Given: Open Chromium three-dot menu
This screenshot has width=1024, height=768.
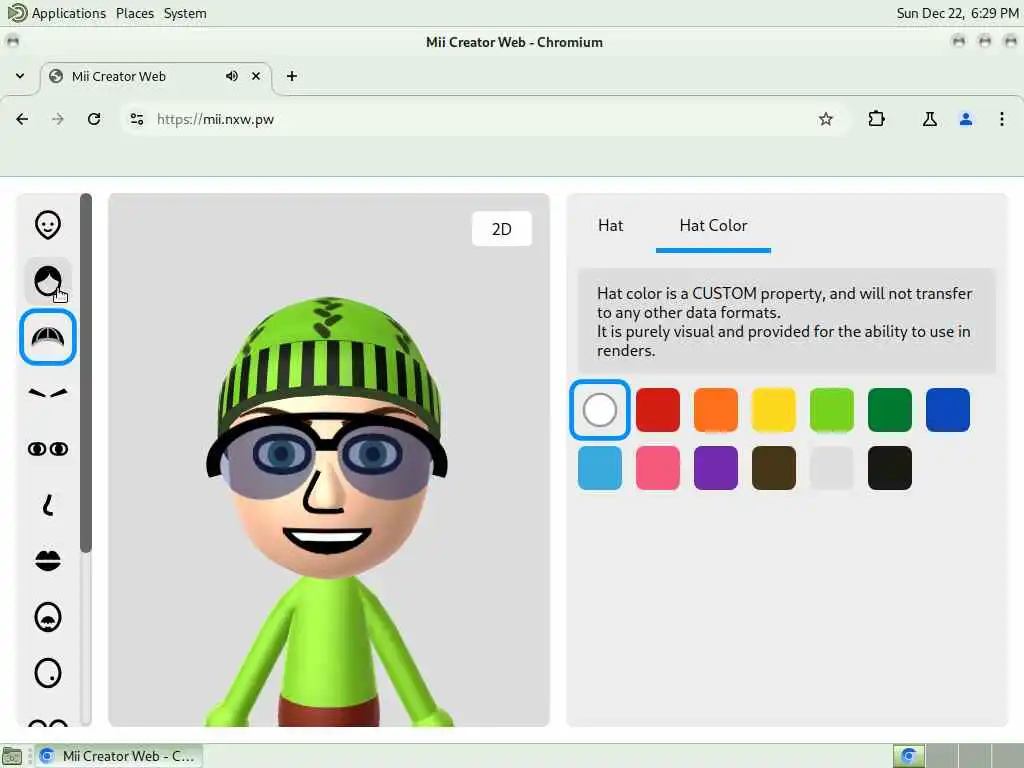Looking at the screenshot, I should tap(1002, 119).
